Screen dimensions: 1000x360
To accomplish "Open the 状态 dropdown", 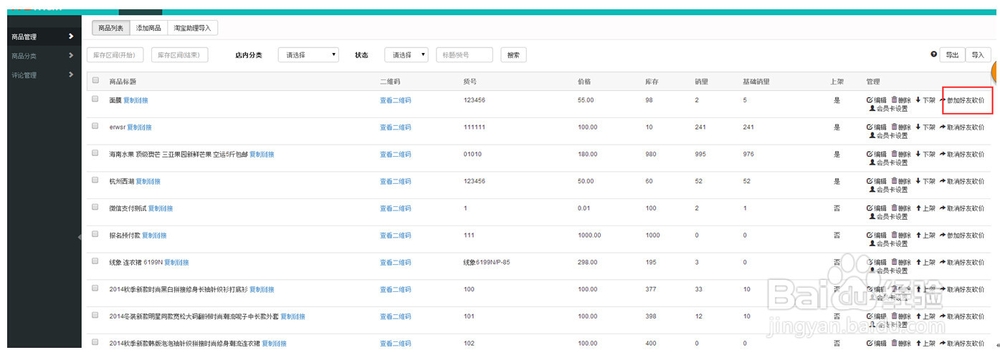I will [x=406, y=55].
